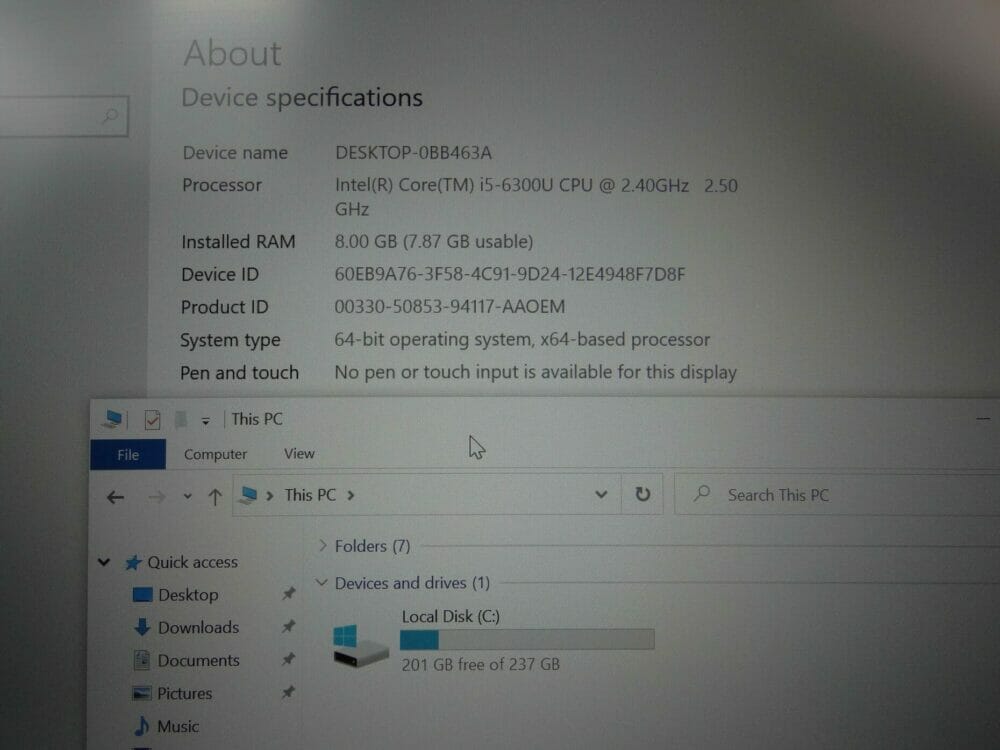Screen dimensions: 1000x750
Task: Open the View ribbon tab
Action: (x=299, y=453)
